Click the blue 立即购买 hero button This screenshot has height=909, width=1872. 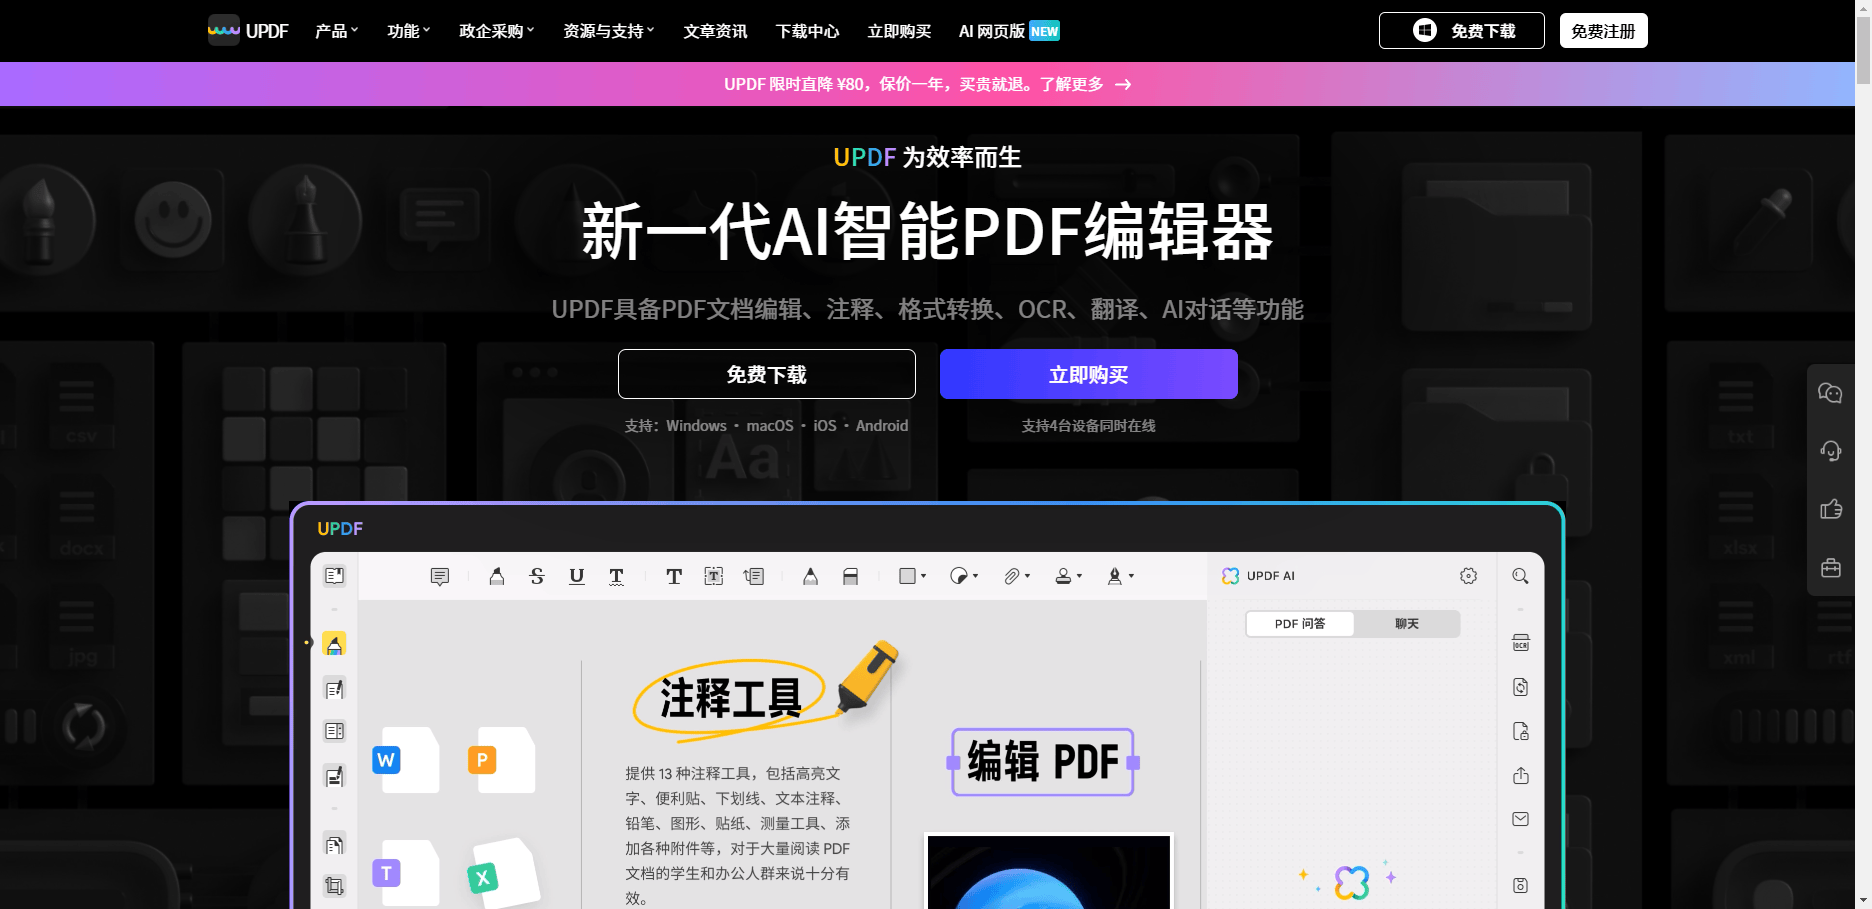pyautogui.click(x=1089, y=374)
